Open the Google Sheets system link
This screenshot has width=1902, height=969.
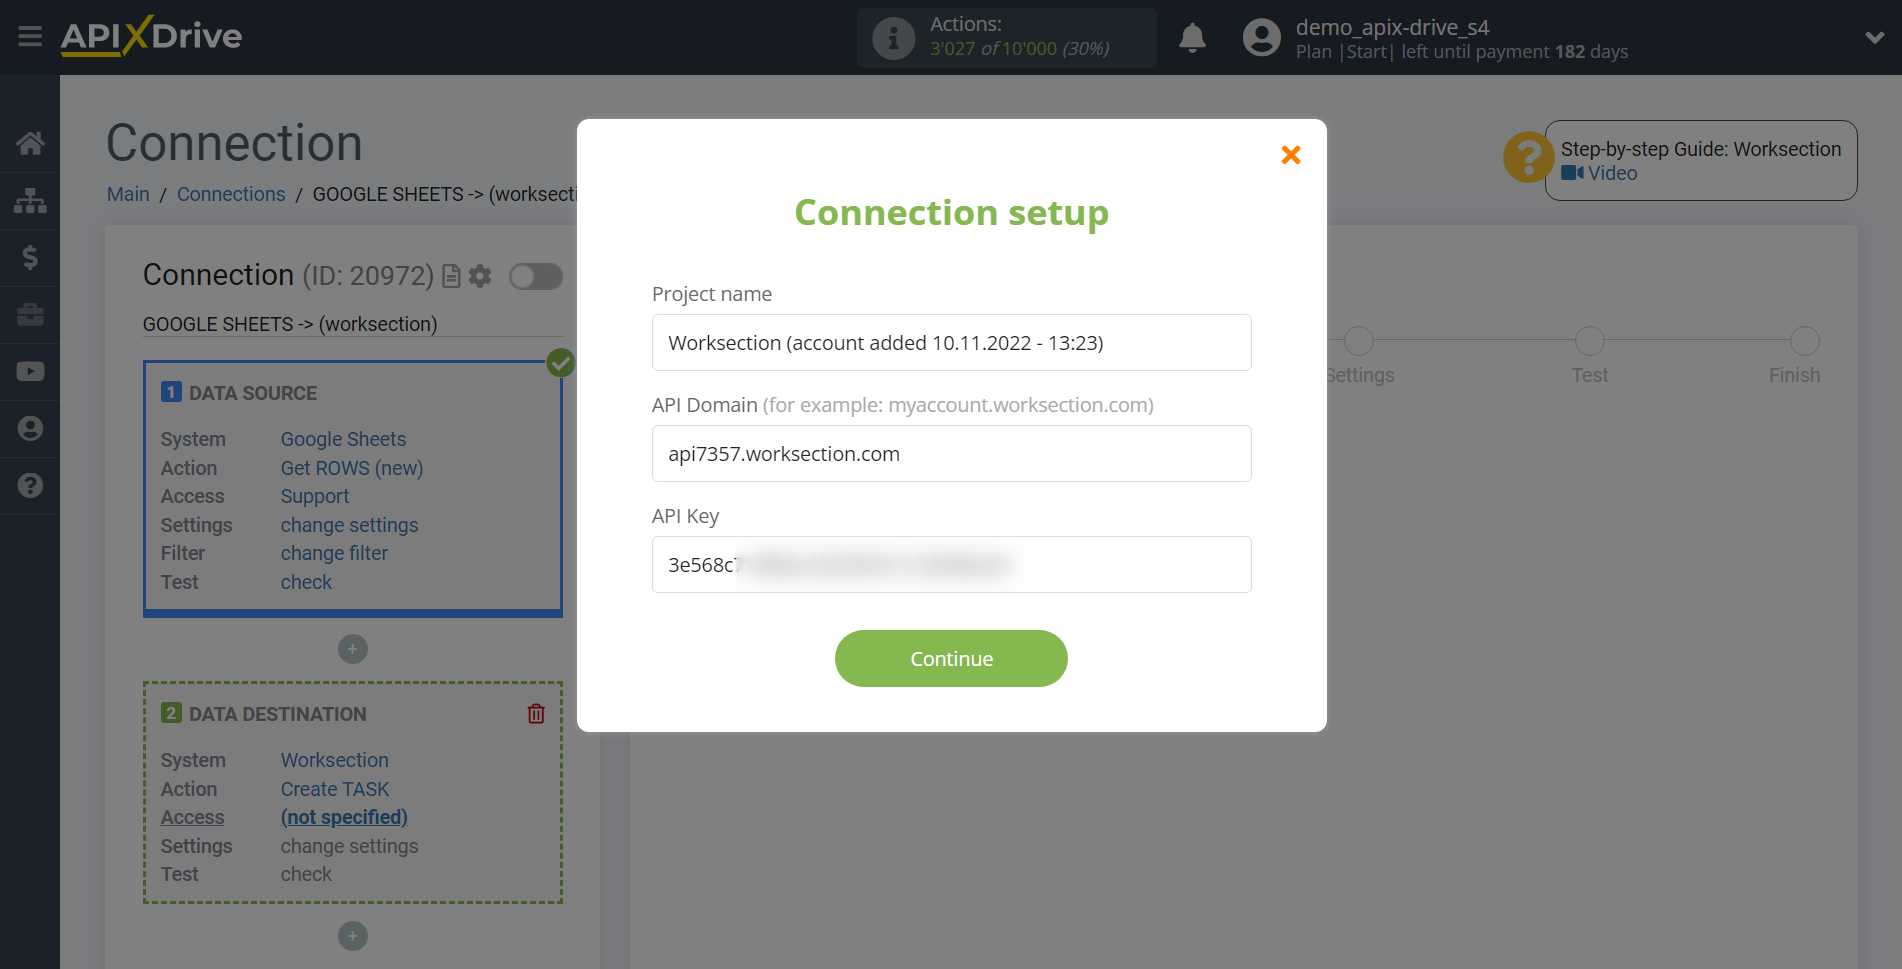(343, 439)
